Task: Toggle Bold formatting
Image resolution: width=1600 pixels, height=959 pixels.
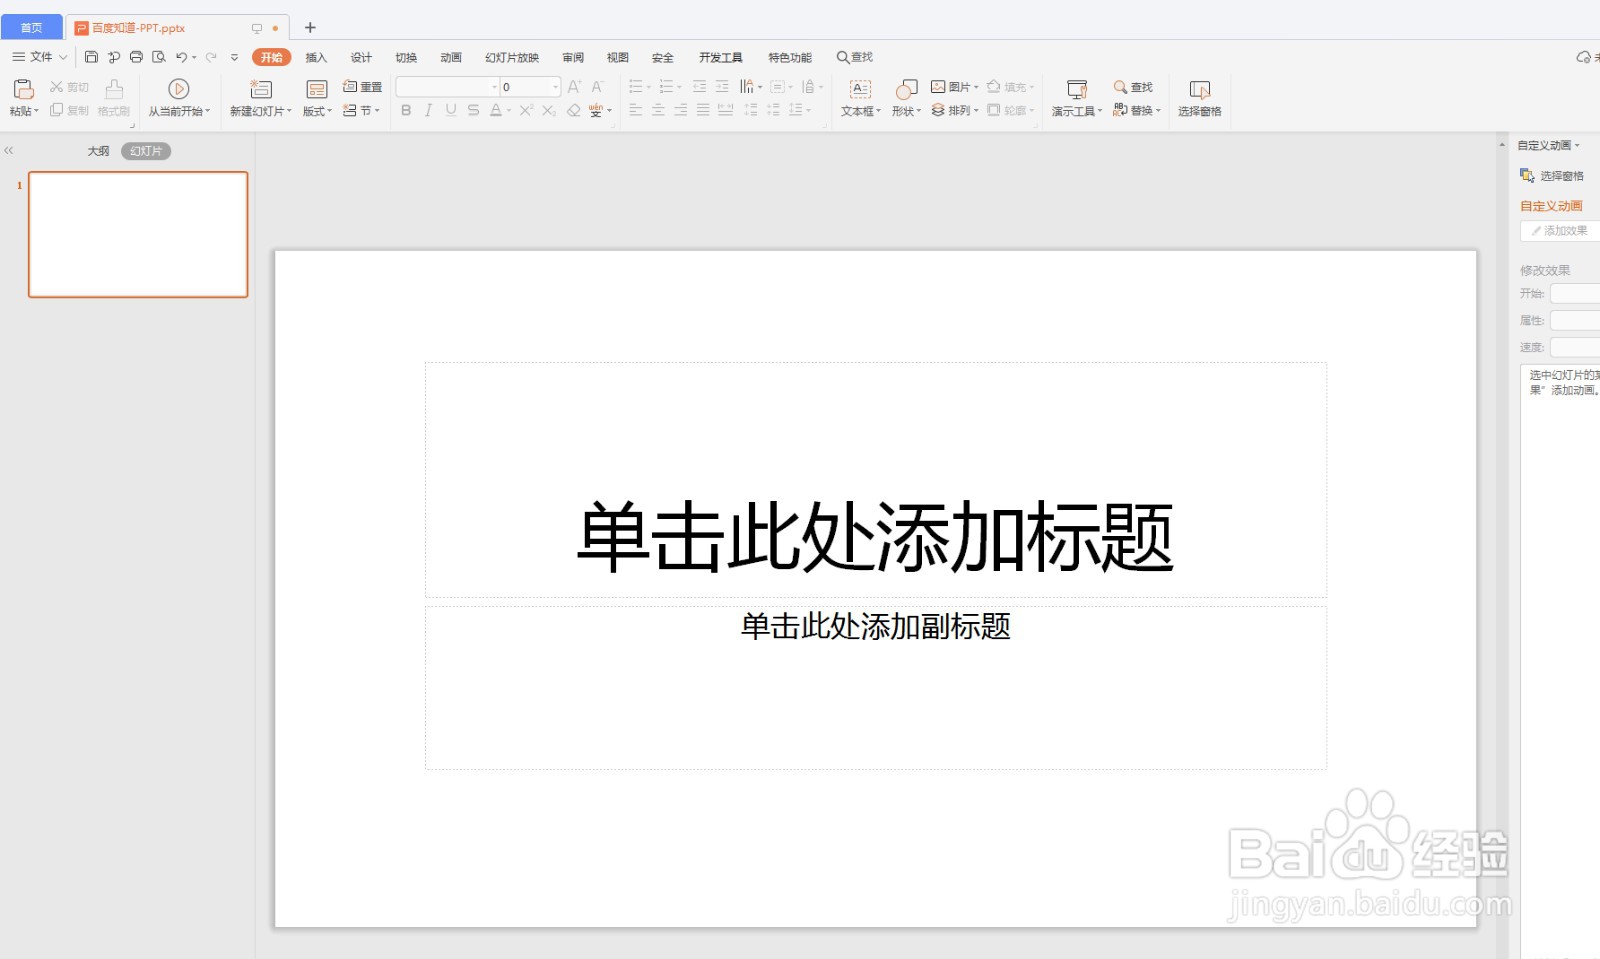Action: 406,110
